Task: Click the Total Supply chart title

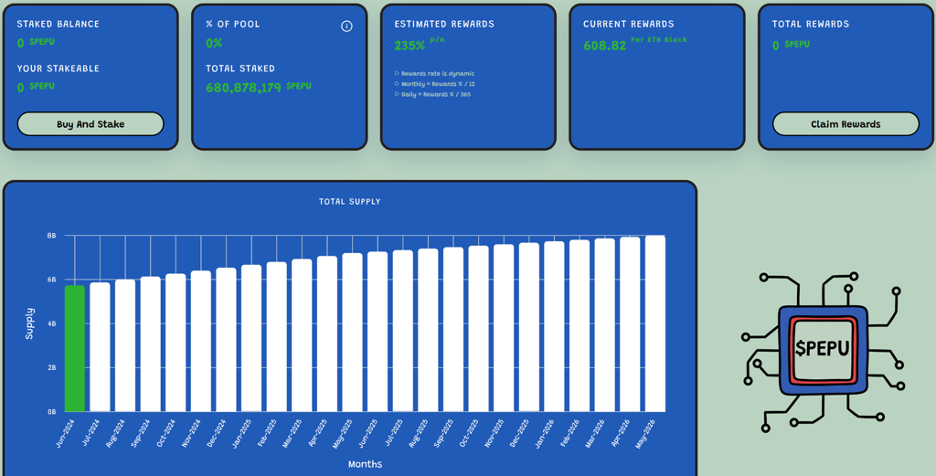Action: [x=349, y=201]
